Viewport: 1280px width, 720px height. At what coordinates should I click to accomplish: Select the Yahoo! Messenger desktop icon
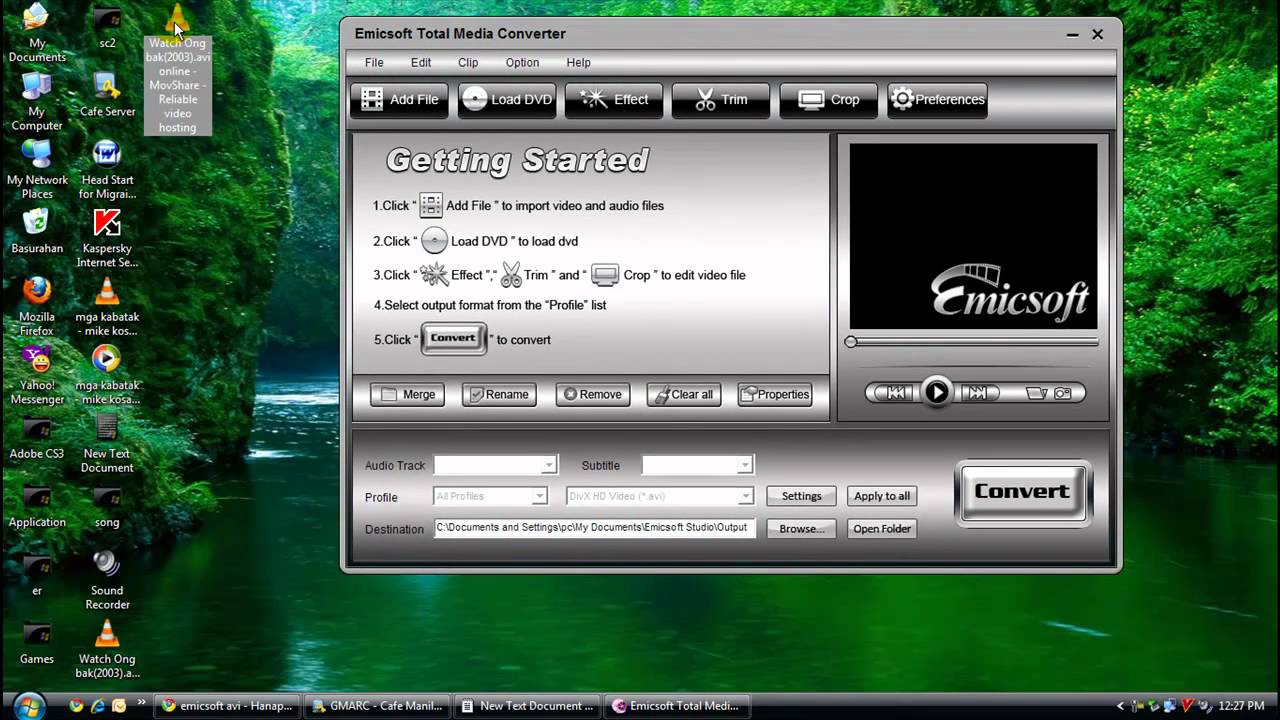(x=37, y=375)
